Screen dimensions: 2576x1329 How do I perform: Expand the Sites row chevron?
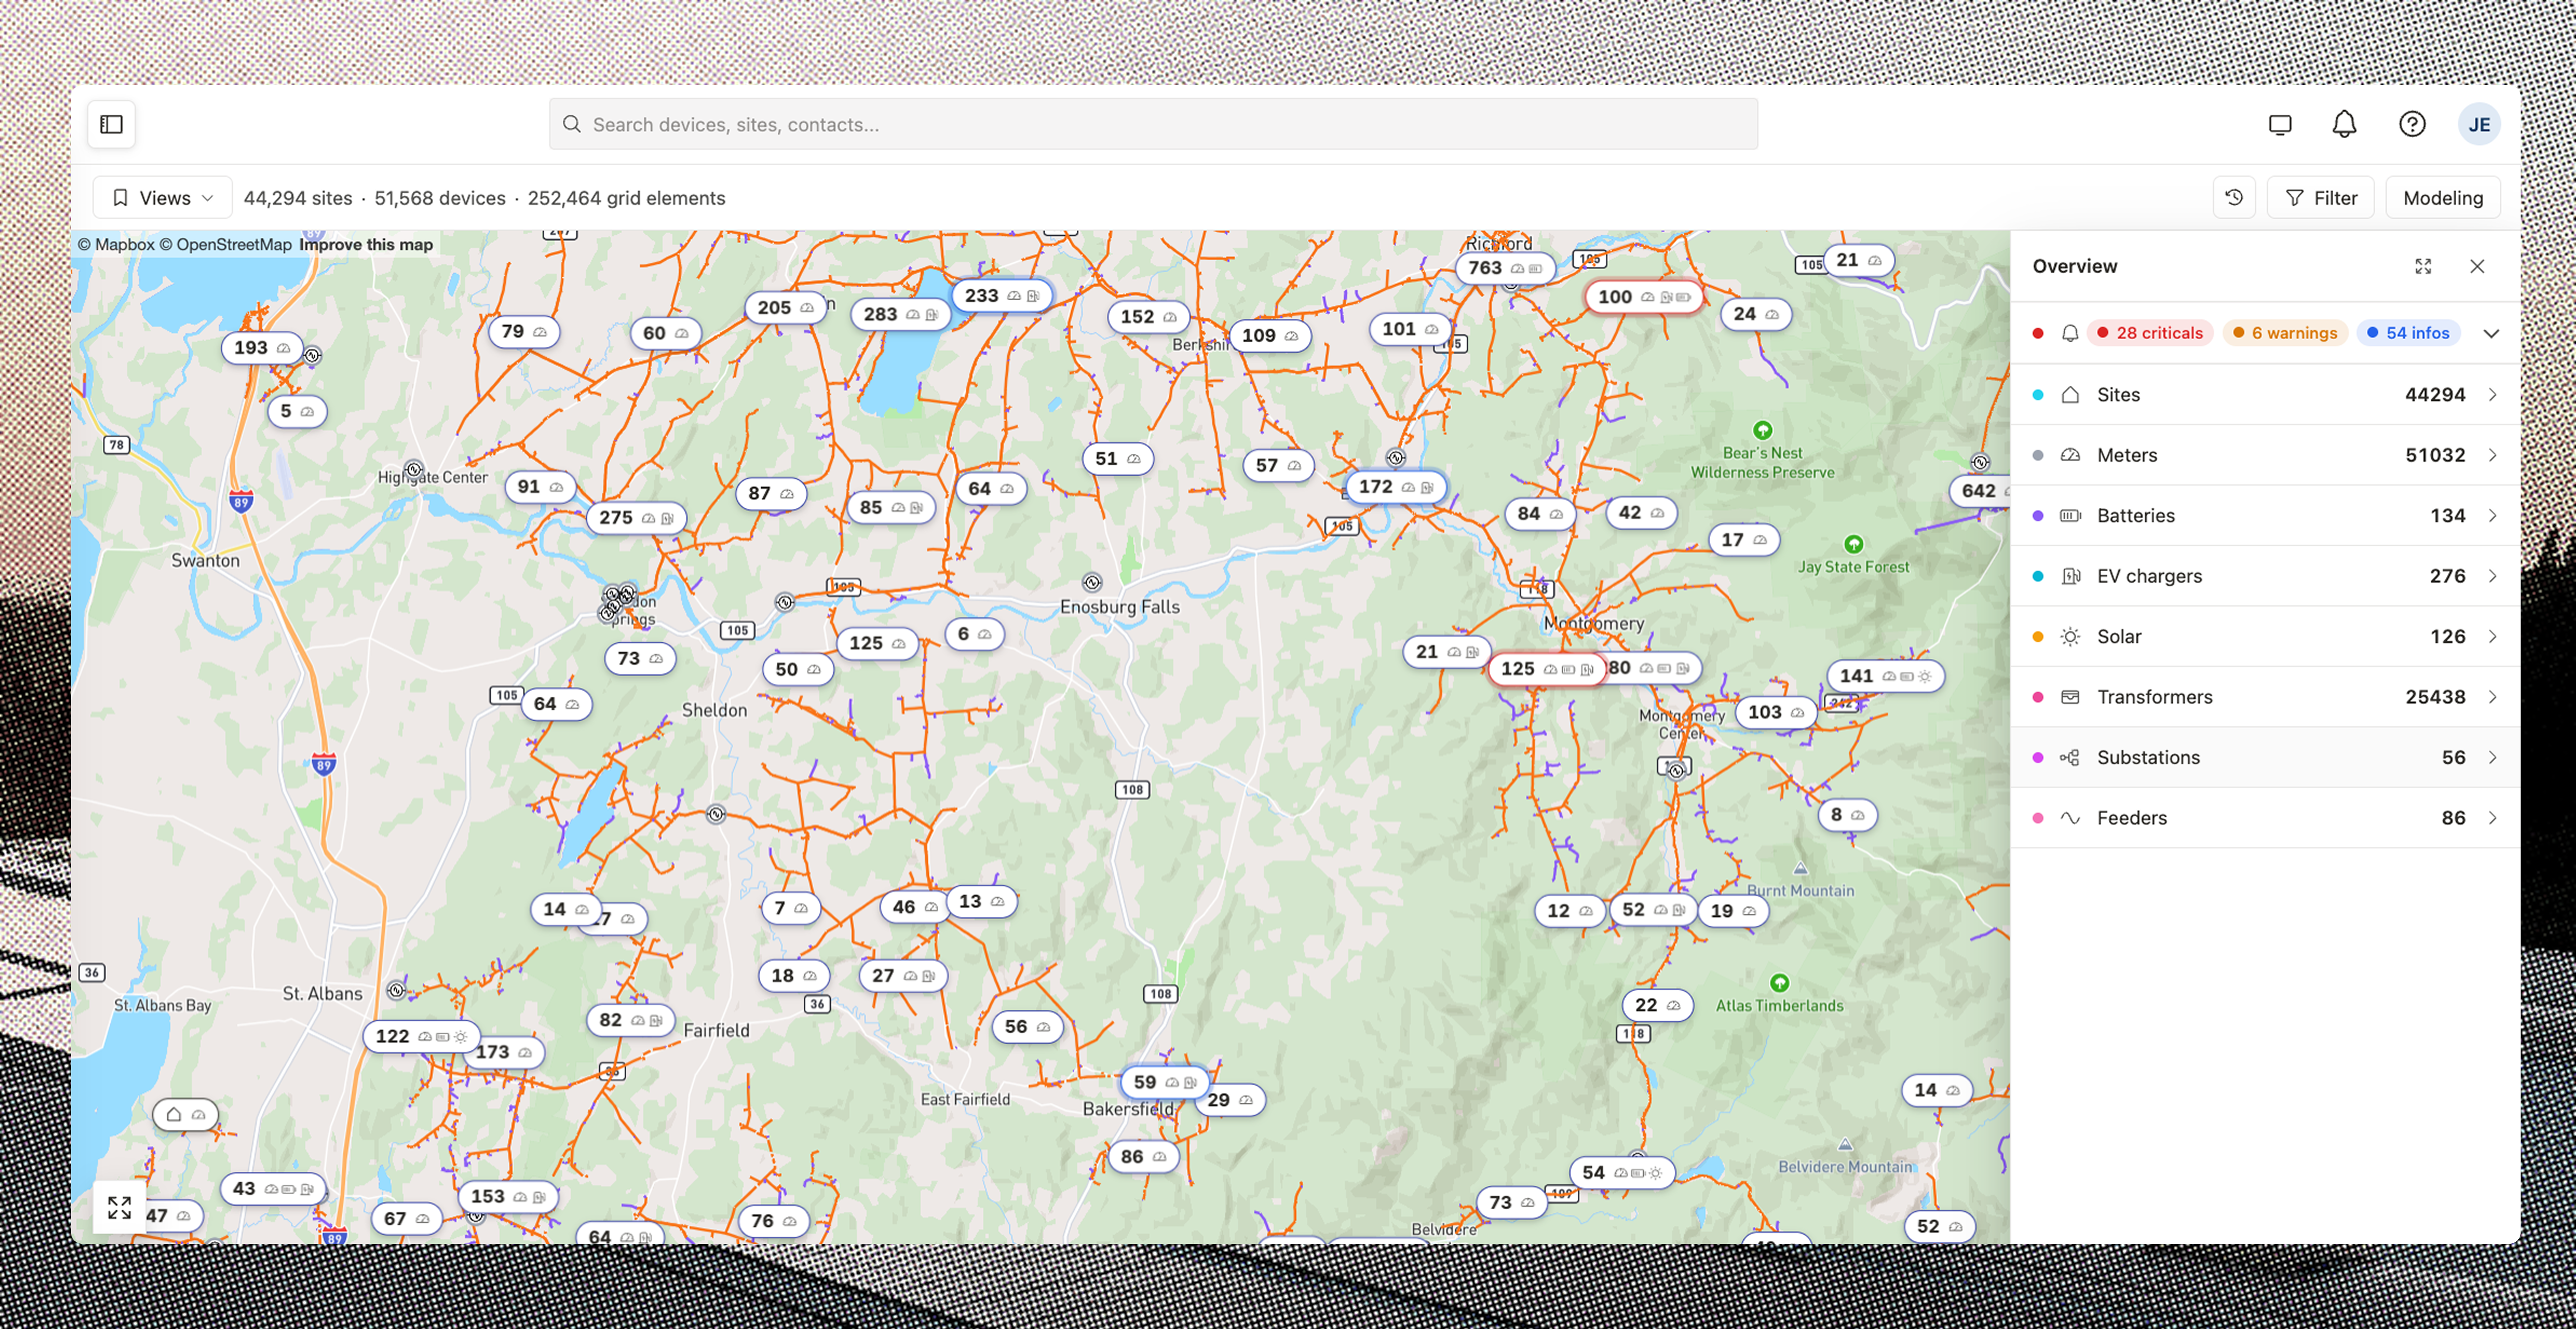(x=2492, y=395)
